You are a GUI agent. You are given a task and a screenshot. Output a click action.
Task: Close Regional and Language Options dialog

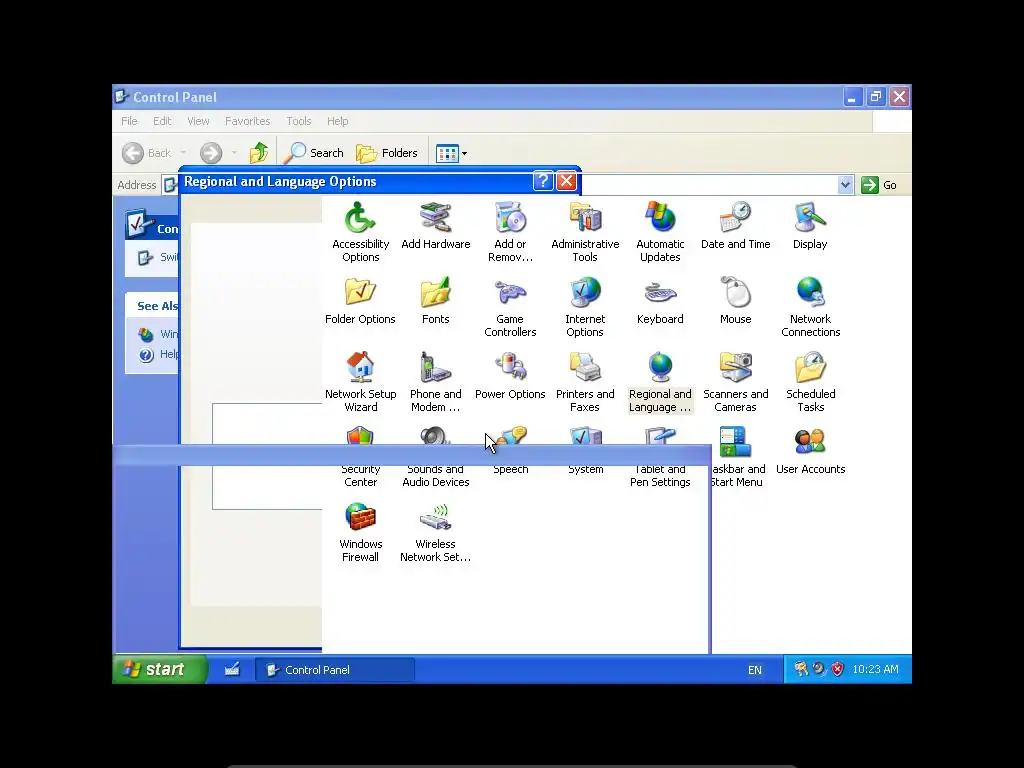coord(566,181)
